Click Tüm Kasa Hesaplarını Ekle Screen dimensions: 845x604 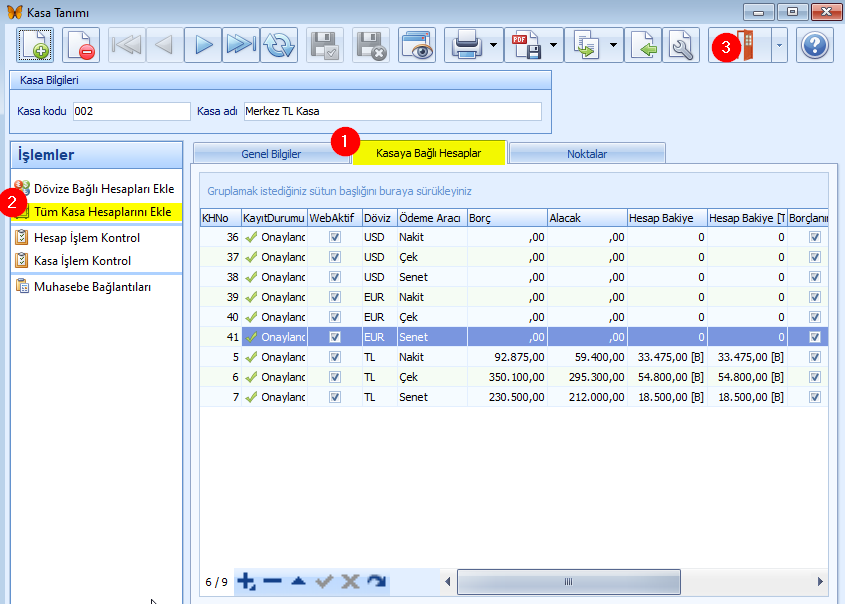(102, 212)
